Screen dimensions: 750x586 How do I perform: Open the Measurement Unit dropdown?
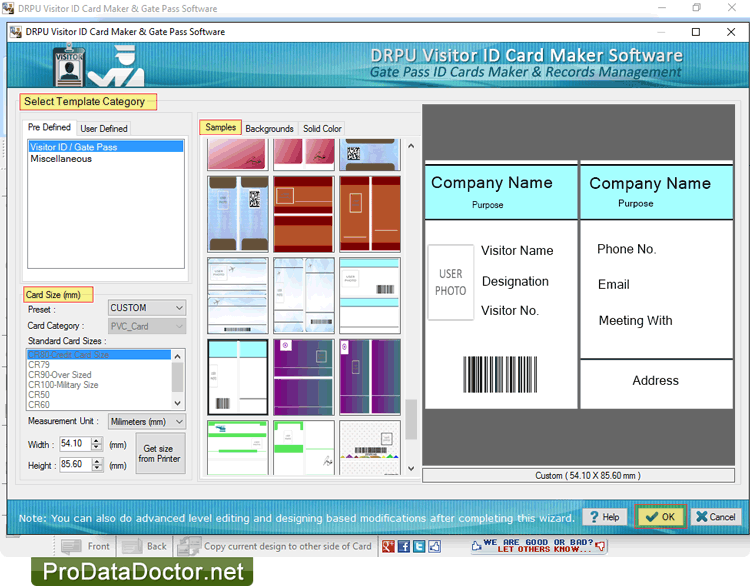click(x=147, y=421)
